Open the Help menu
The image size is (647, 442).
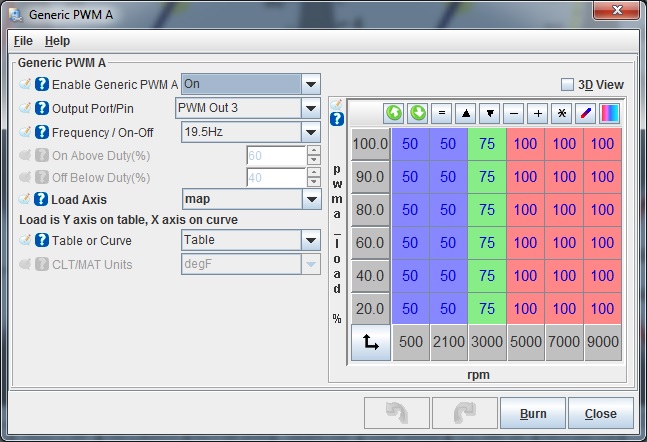tap(57, 41)
